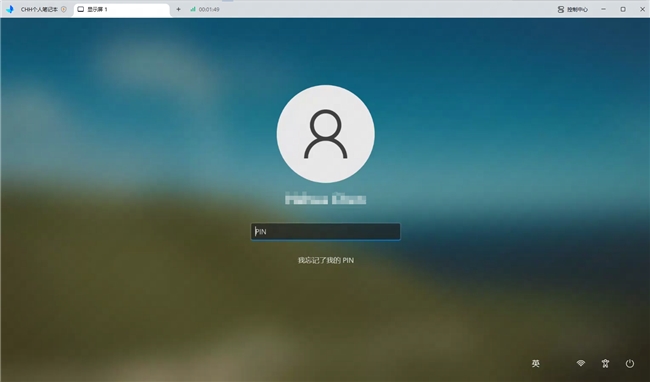Viewport: 650px width, 382px height.
Task: Close the remote desktop window
Action: (642, 9)
